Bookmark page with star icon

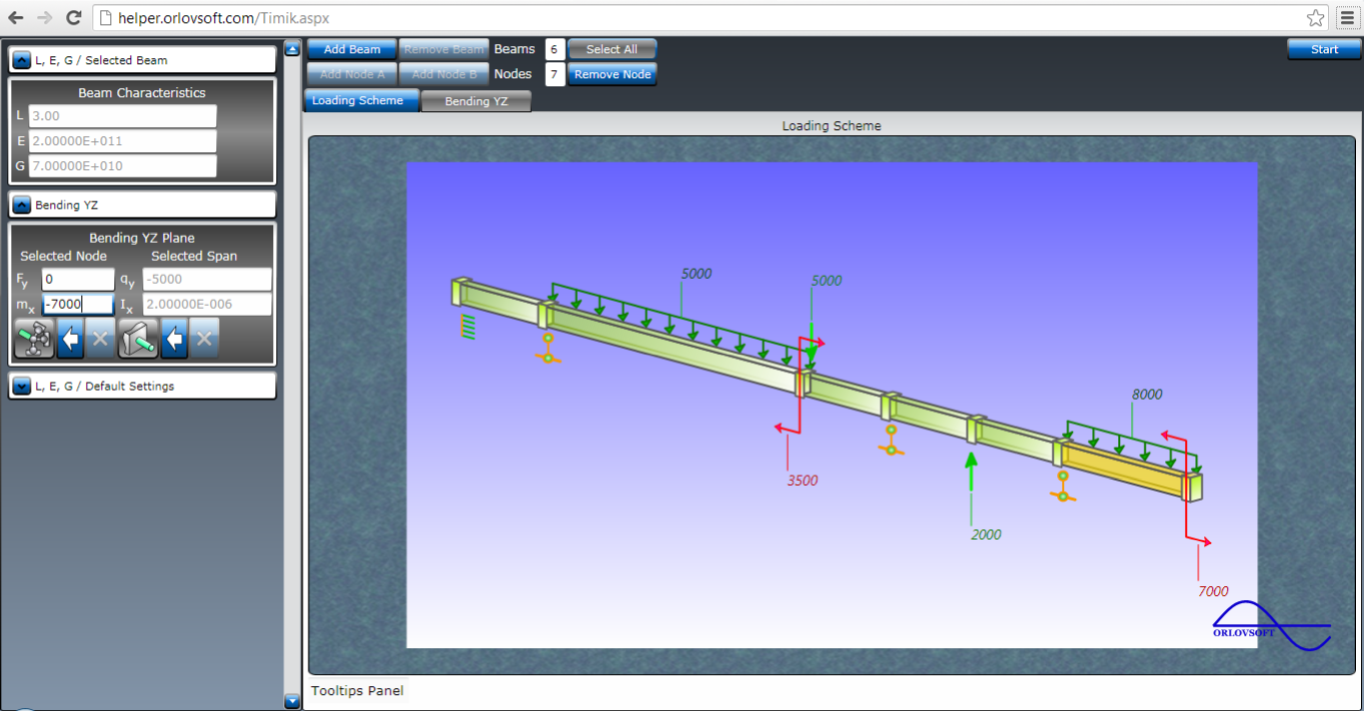[x=1316, y=18]
